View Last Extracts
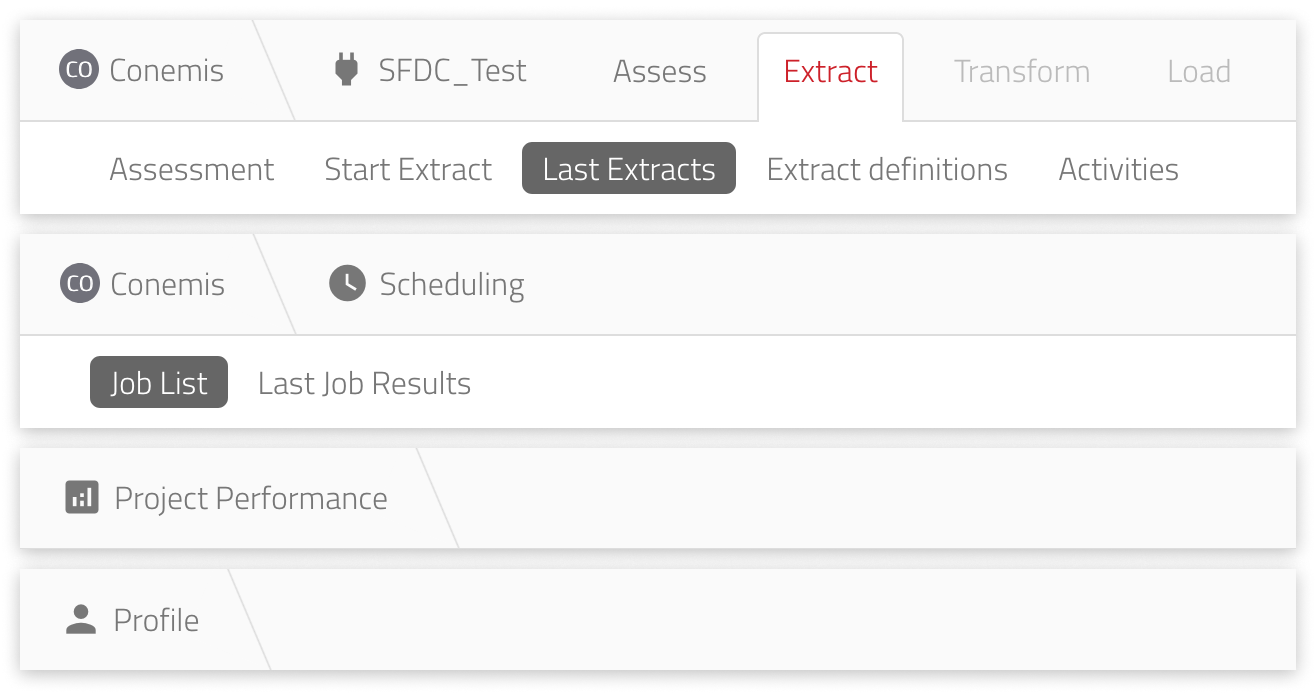 [x=628, y=168]
